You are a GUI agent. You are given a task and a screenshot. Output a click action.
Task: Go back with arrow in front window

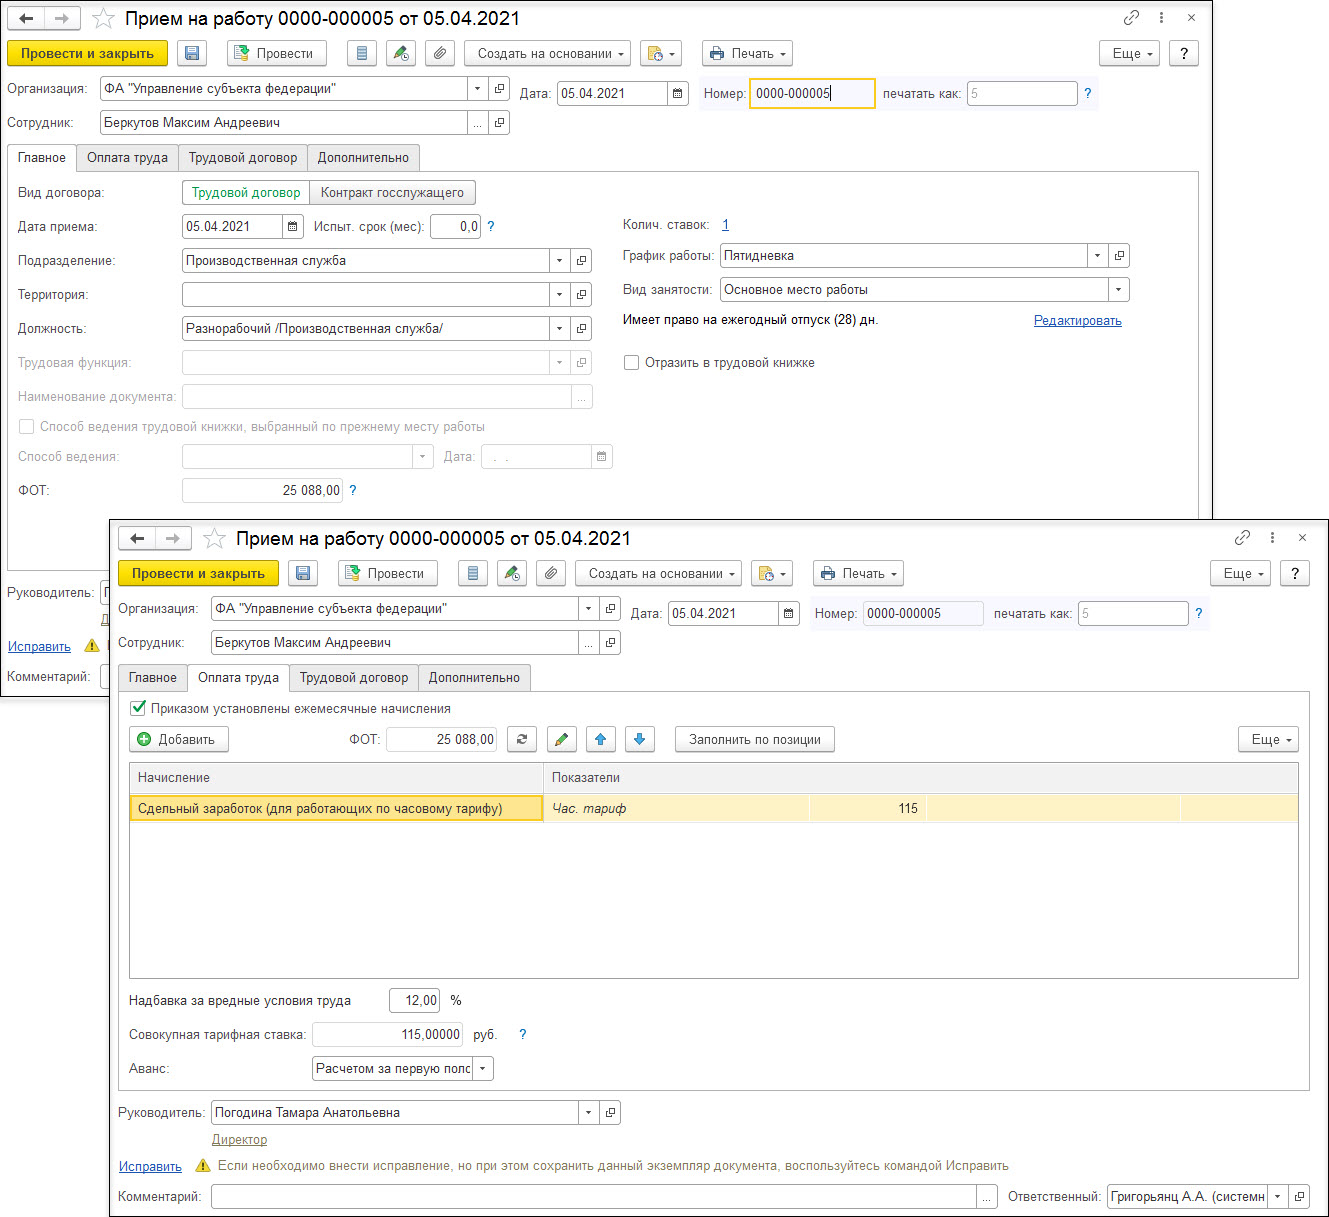[137, 538]
